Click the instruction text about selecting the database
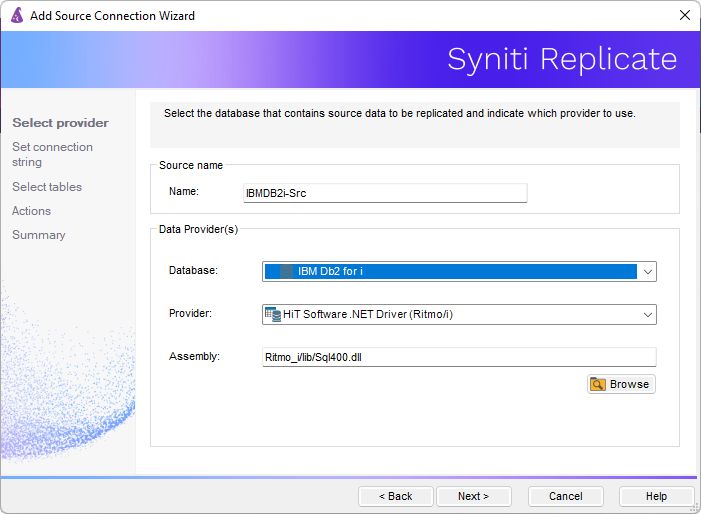Viewport: 701px width, 514px height. (400, 114)
